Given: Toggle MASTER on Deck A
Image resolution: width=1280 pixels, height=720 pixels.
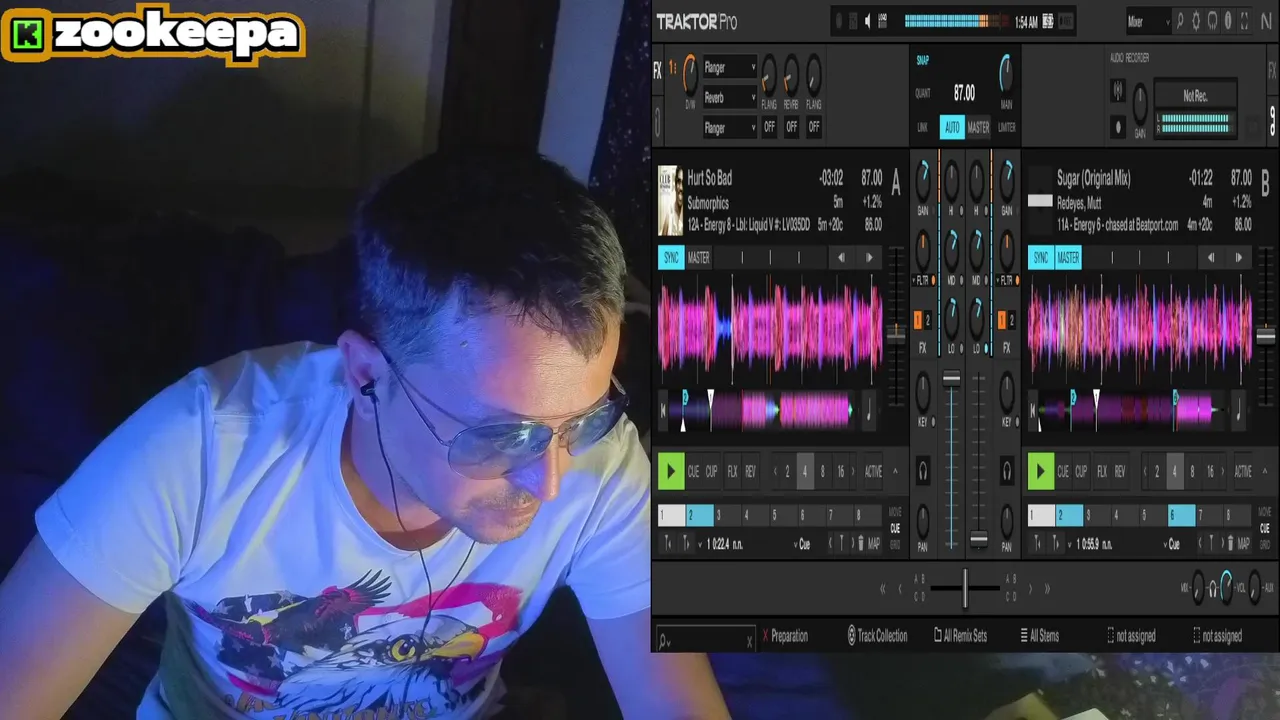Looking at the screenshot, I should coord(698,258).
